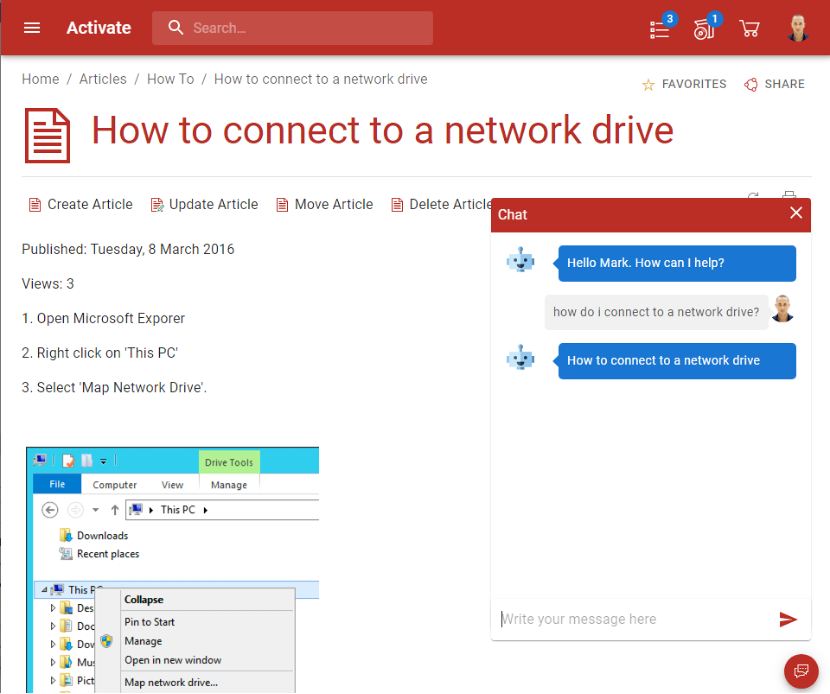Open the user profile avatar in header

point(798,28)
